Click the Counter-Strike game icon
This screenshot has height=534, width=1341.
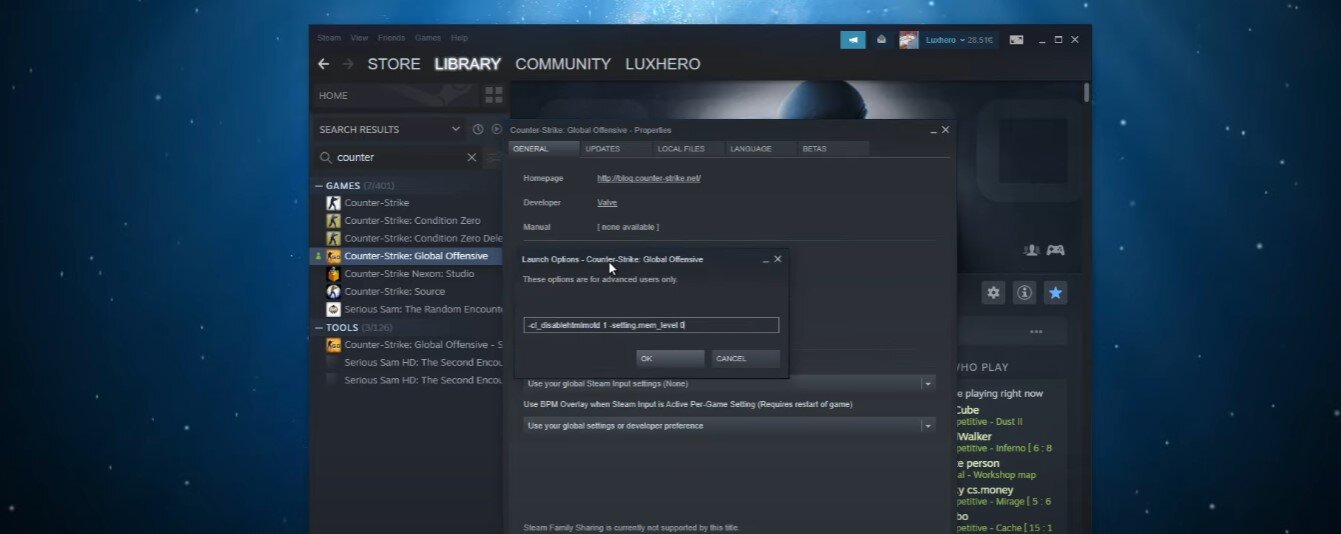tap(334, 203)
